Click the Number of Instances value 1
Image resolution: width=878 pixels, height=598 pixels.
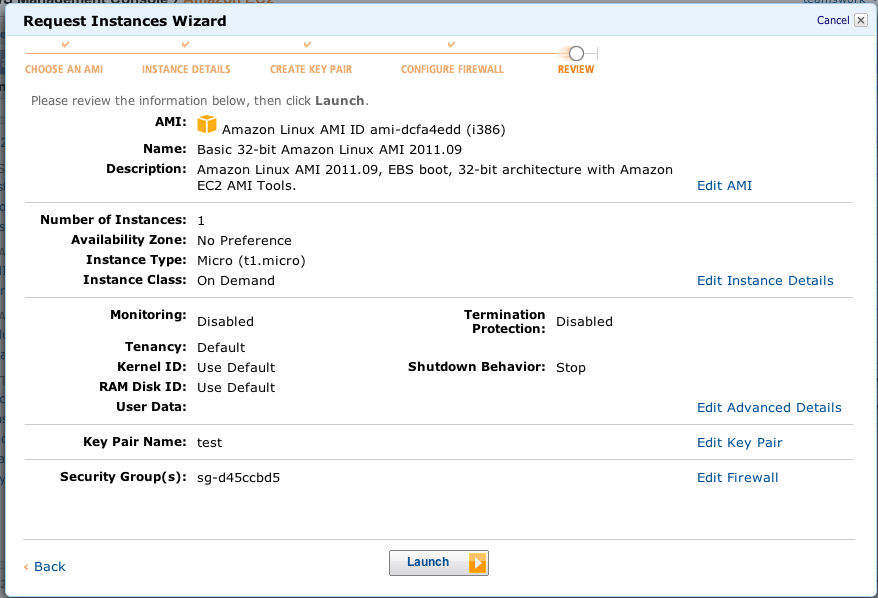(x=201, y=221)
